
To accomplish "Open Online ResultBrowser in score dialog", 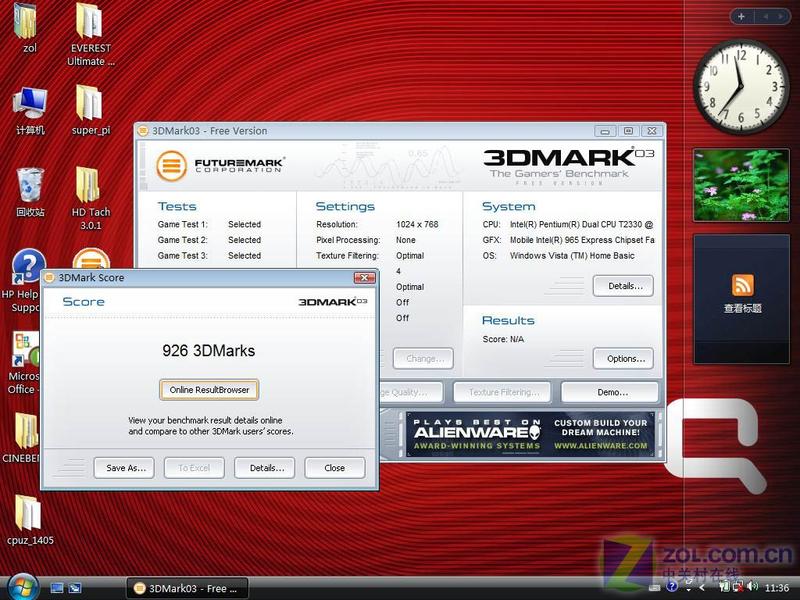I will click(x=209, y=390).
